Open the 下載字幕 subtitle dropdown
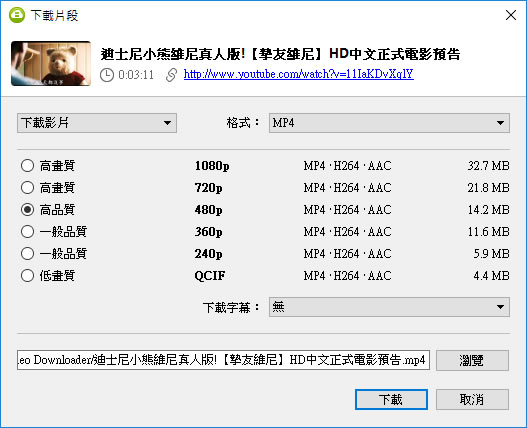Screen dimensions: 527x428 [x=389, y=307]
